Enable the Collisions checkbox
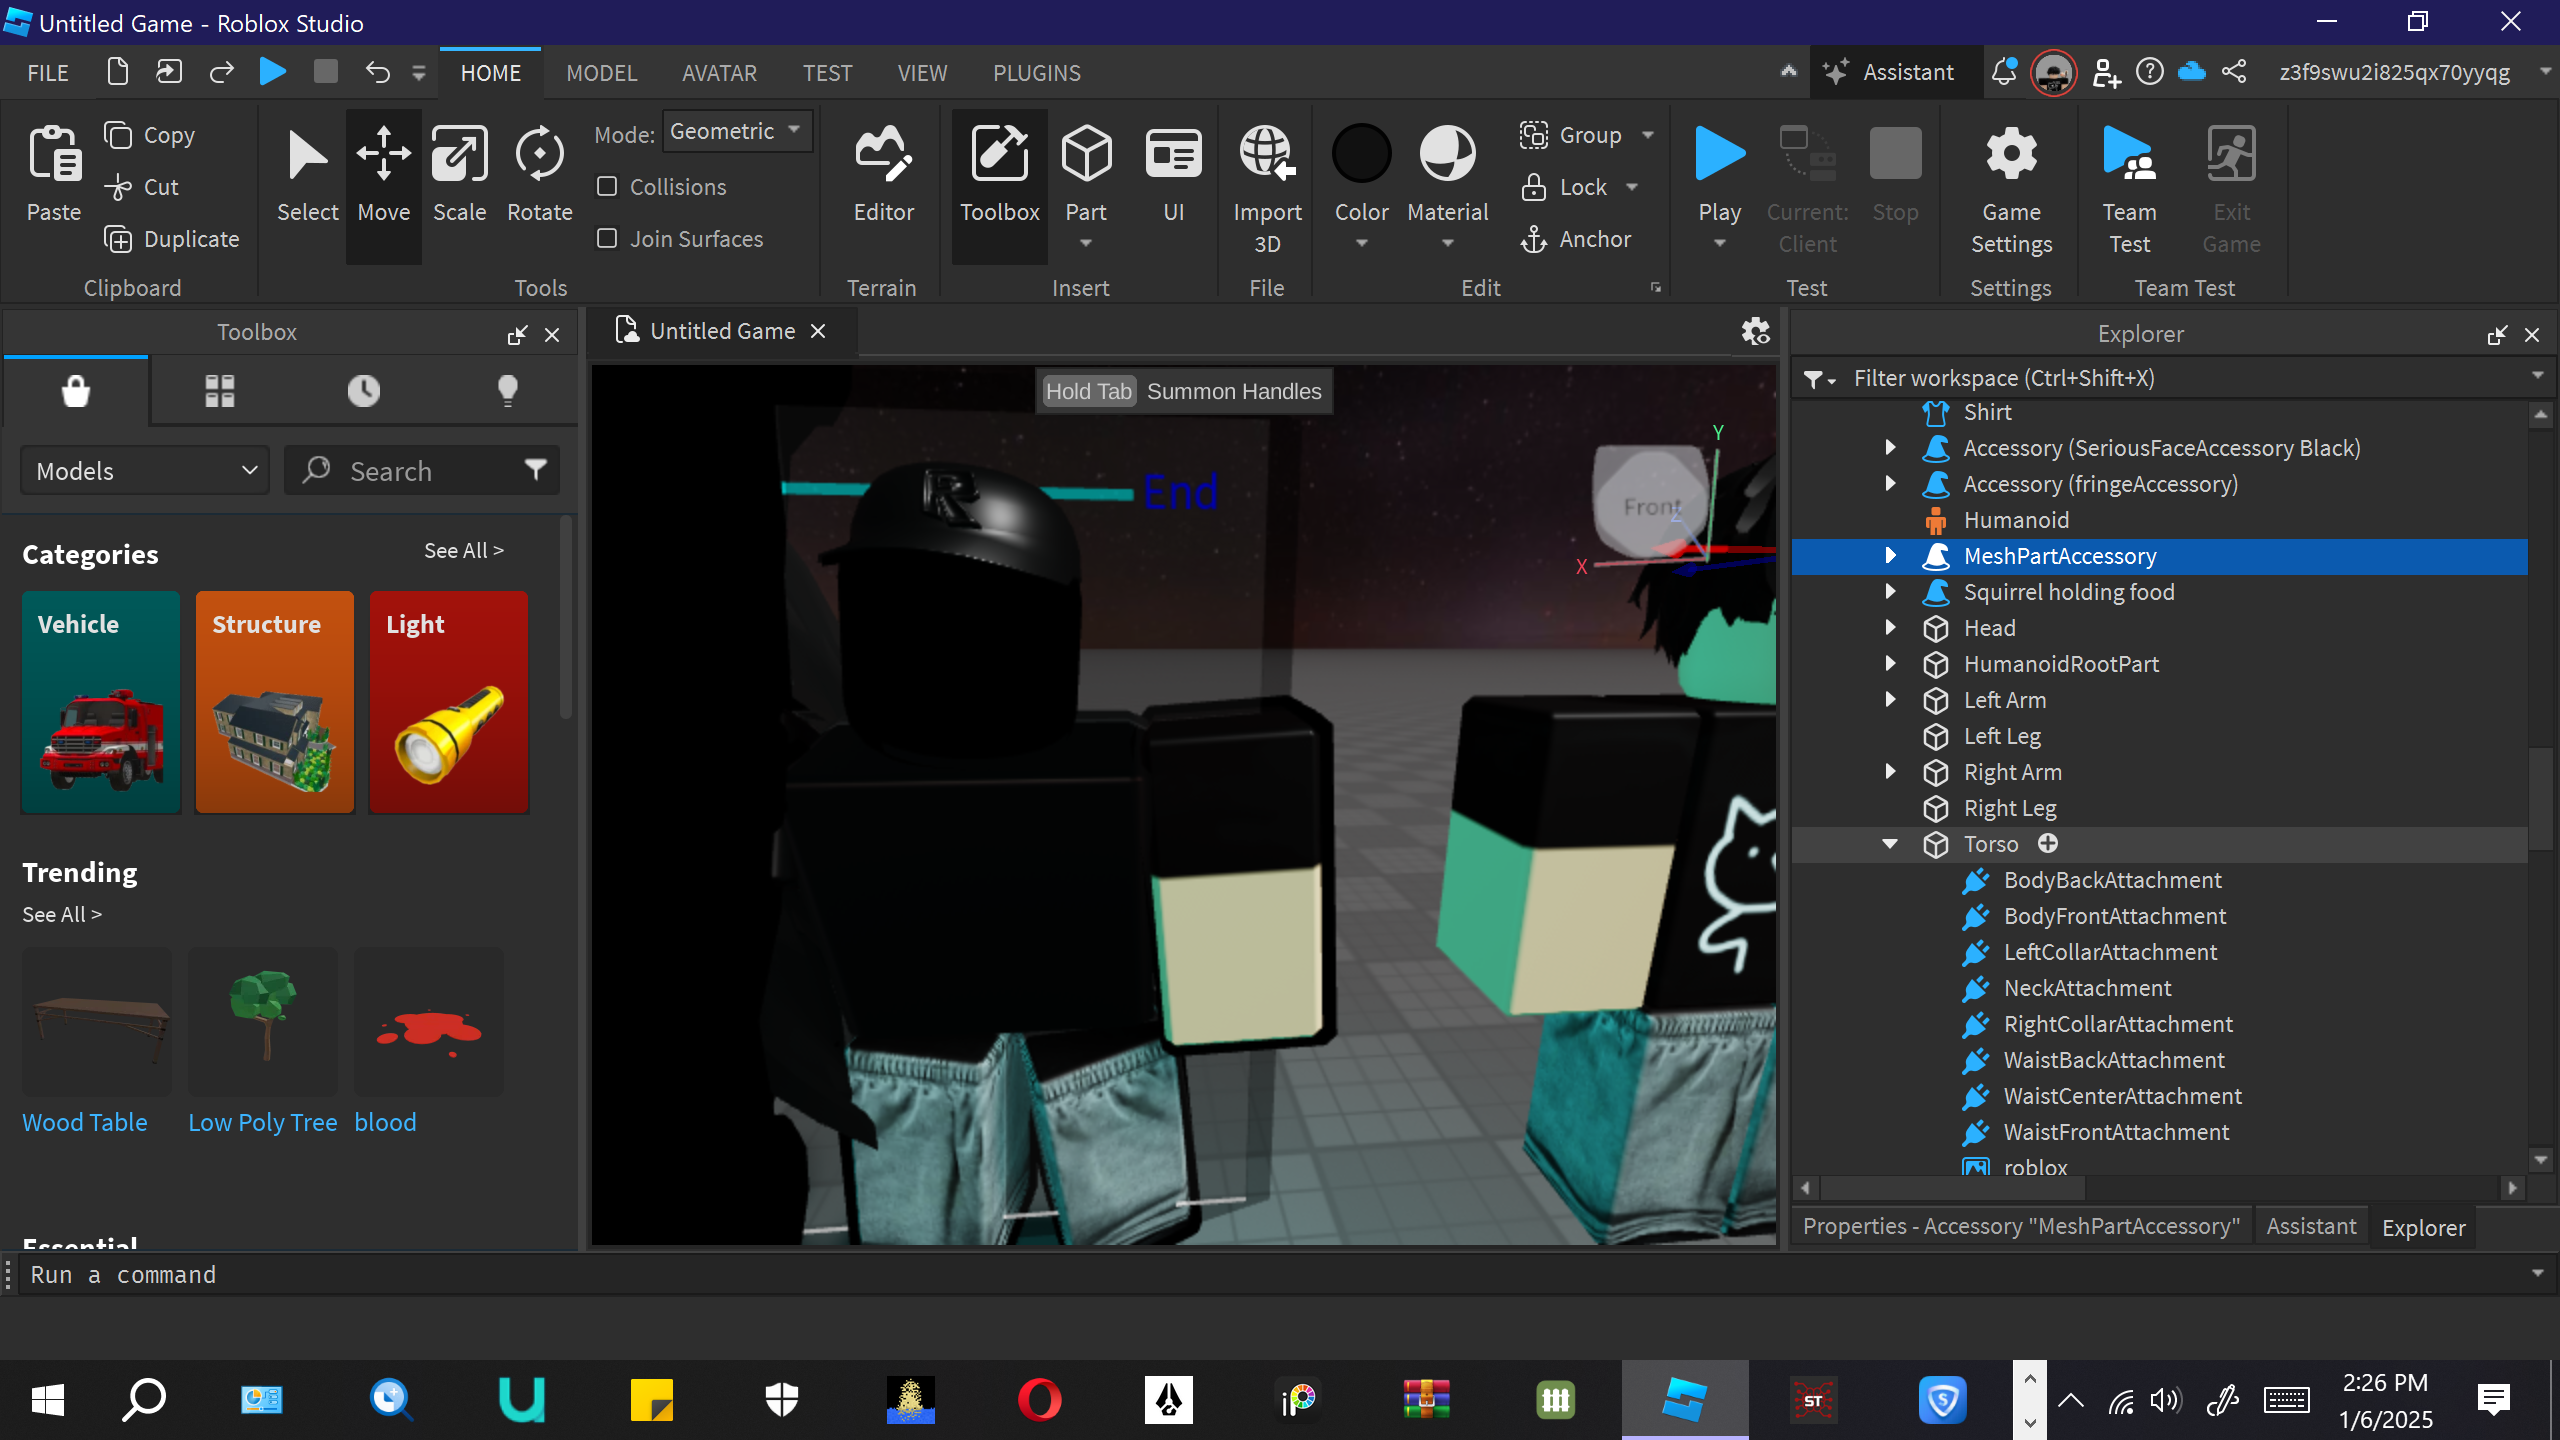This screenshot has width=2560, height=1440. click(x=607, y=187)
